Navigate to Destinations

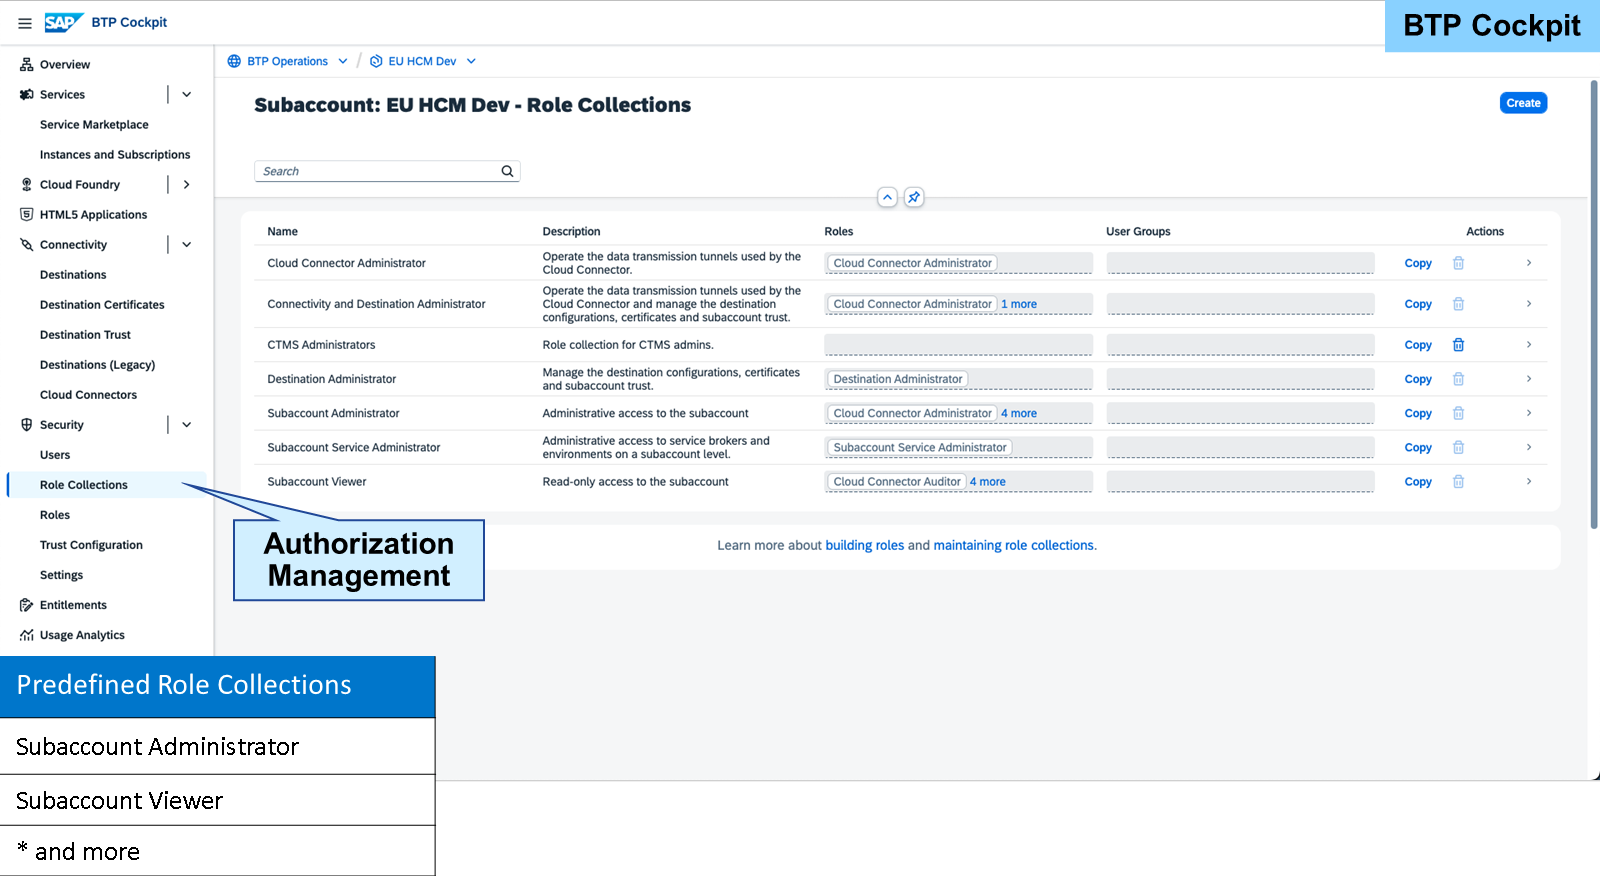tap(73, 275)
